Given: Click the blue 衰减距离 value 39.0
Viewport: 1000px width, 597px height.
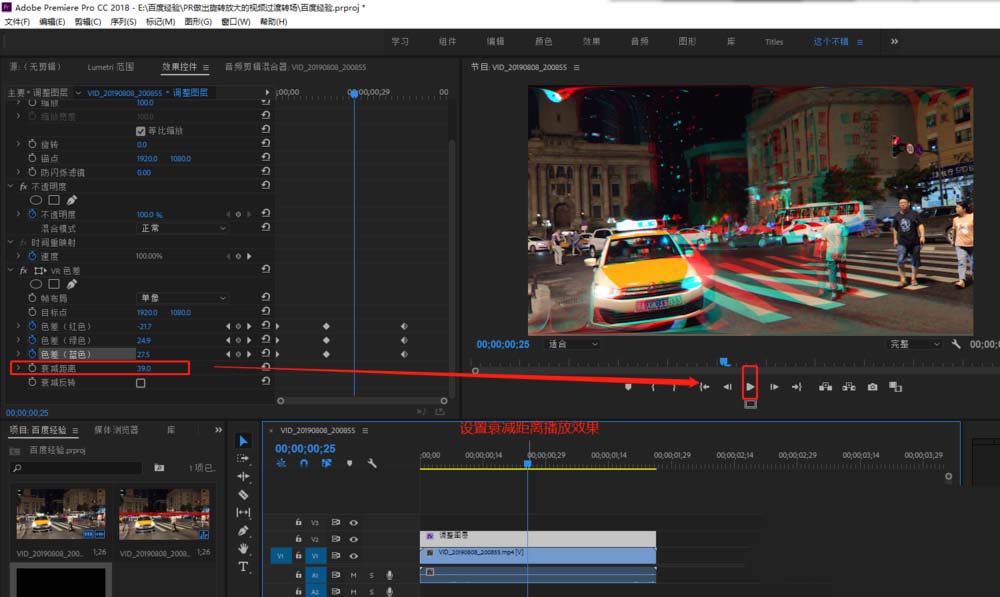Looking at the screenshot, I should (x=143, y=367).
